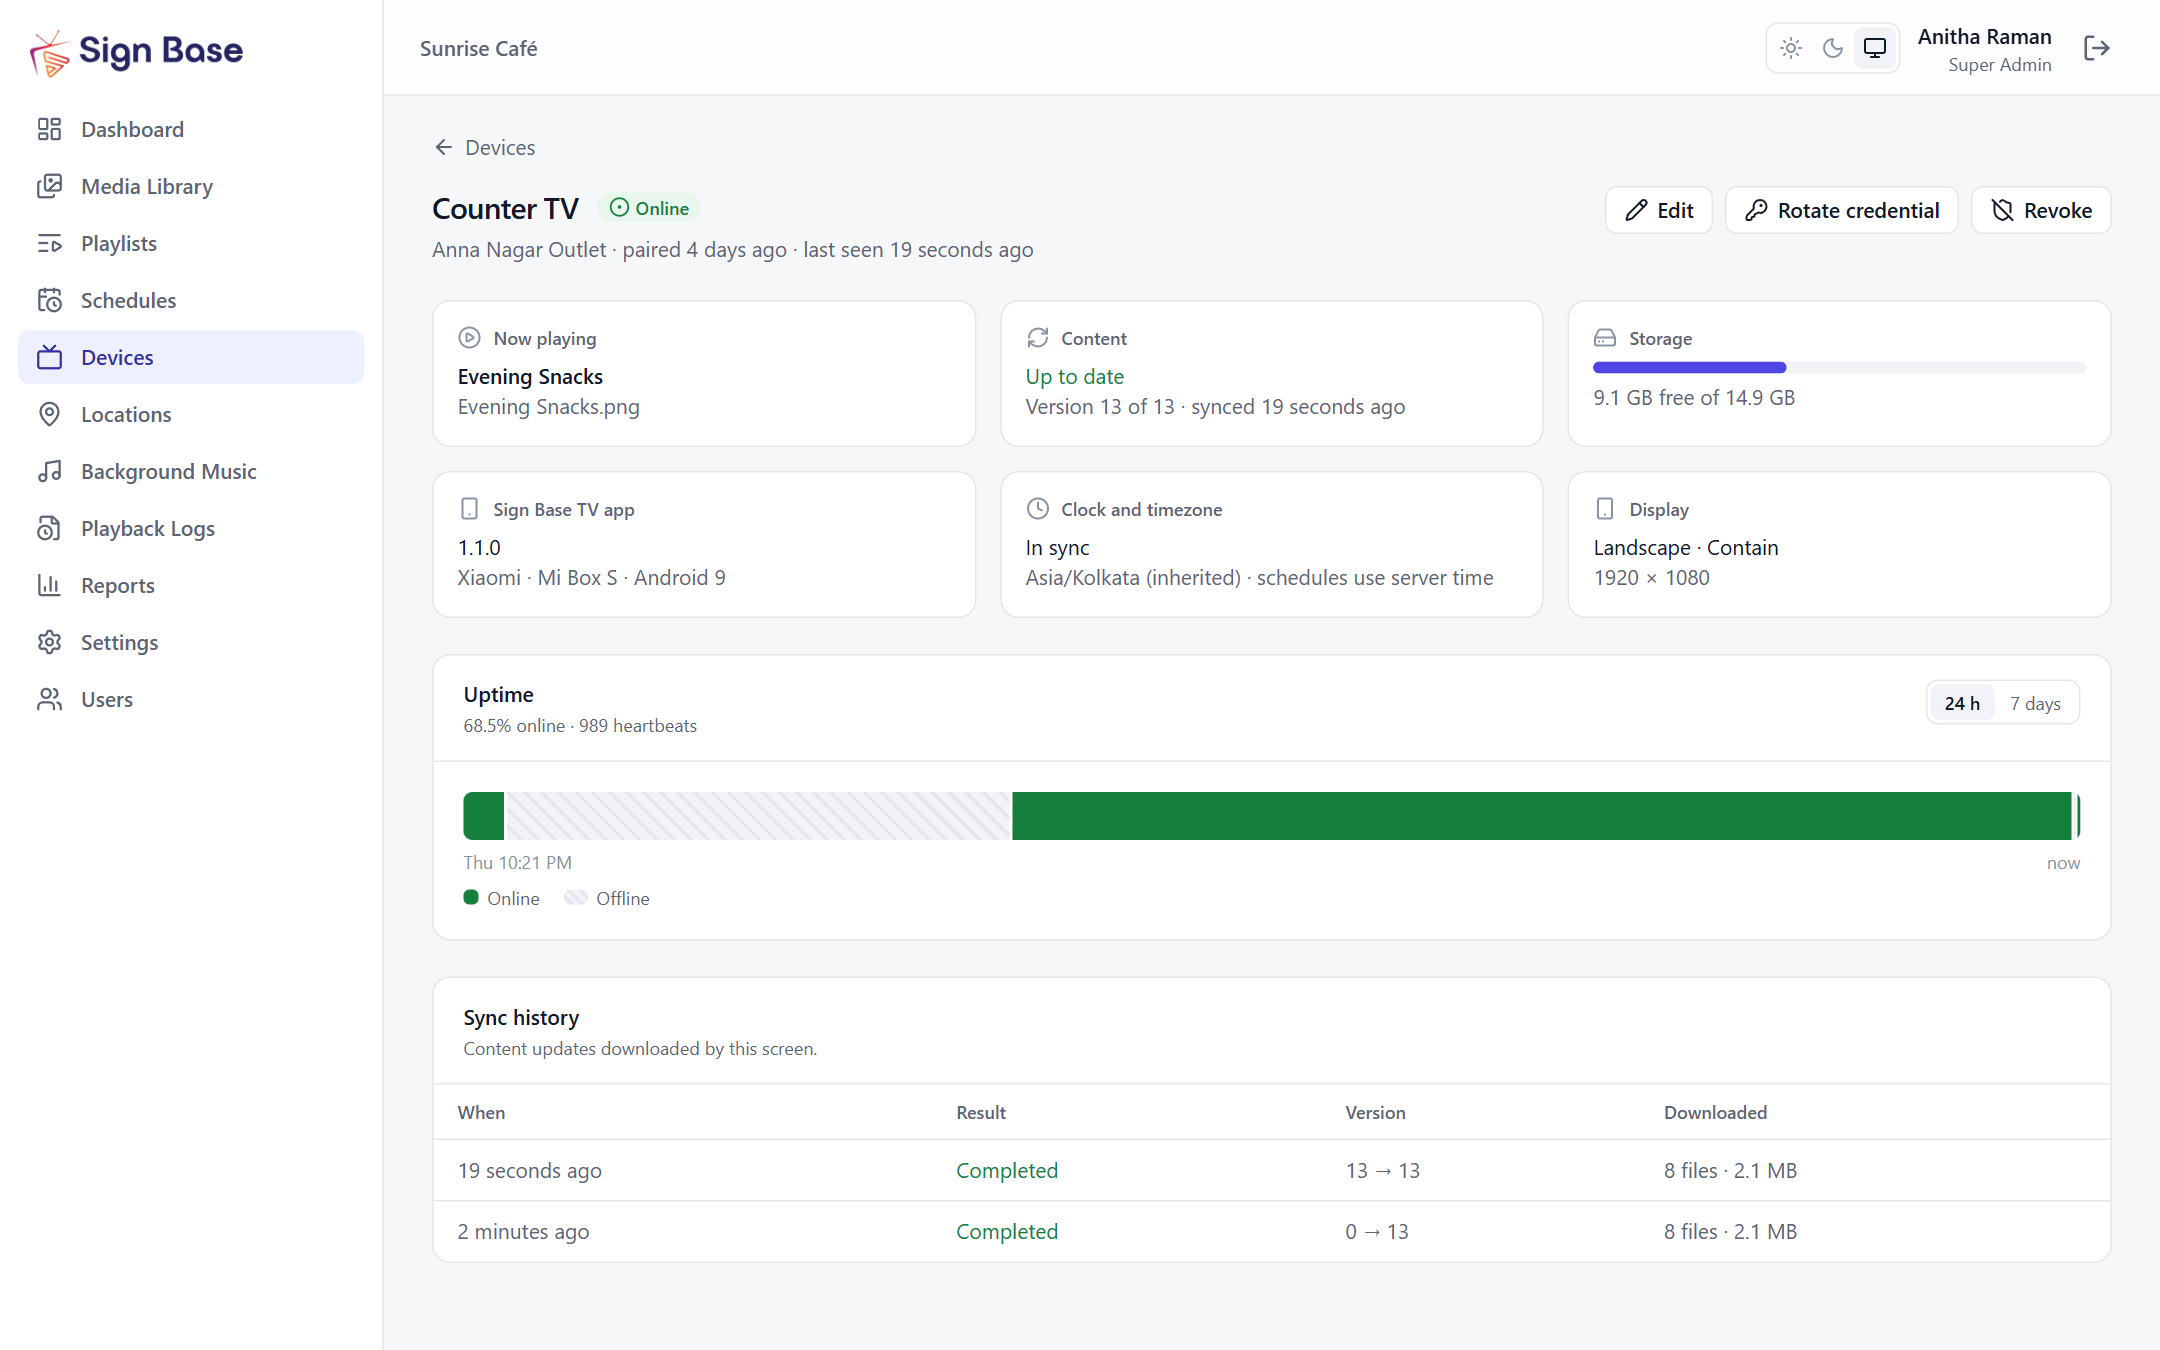Image resolution: width=2160 pixels, height=1350 pixels.
Task: Click the Background Music note icon
Action: (50, 471)
